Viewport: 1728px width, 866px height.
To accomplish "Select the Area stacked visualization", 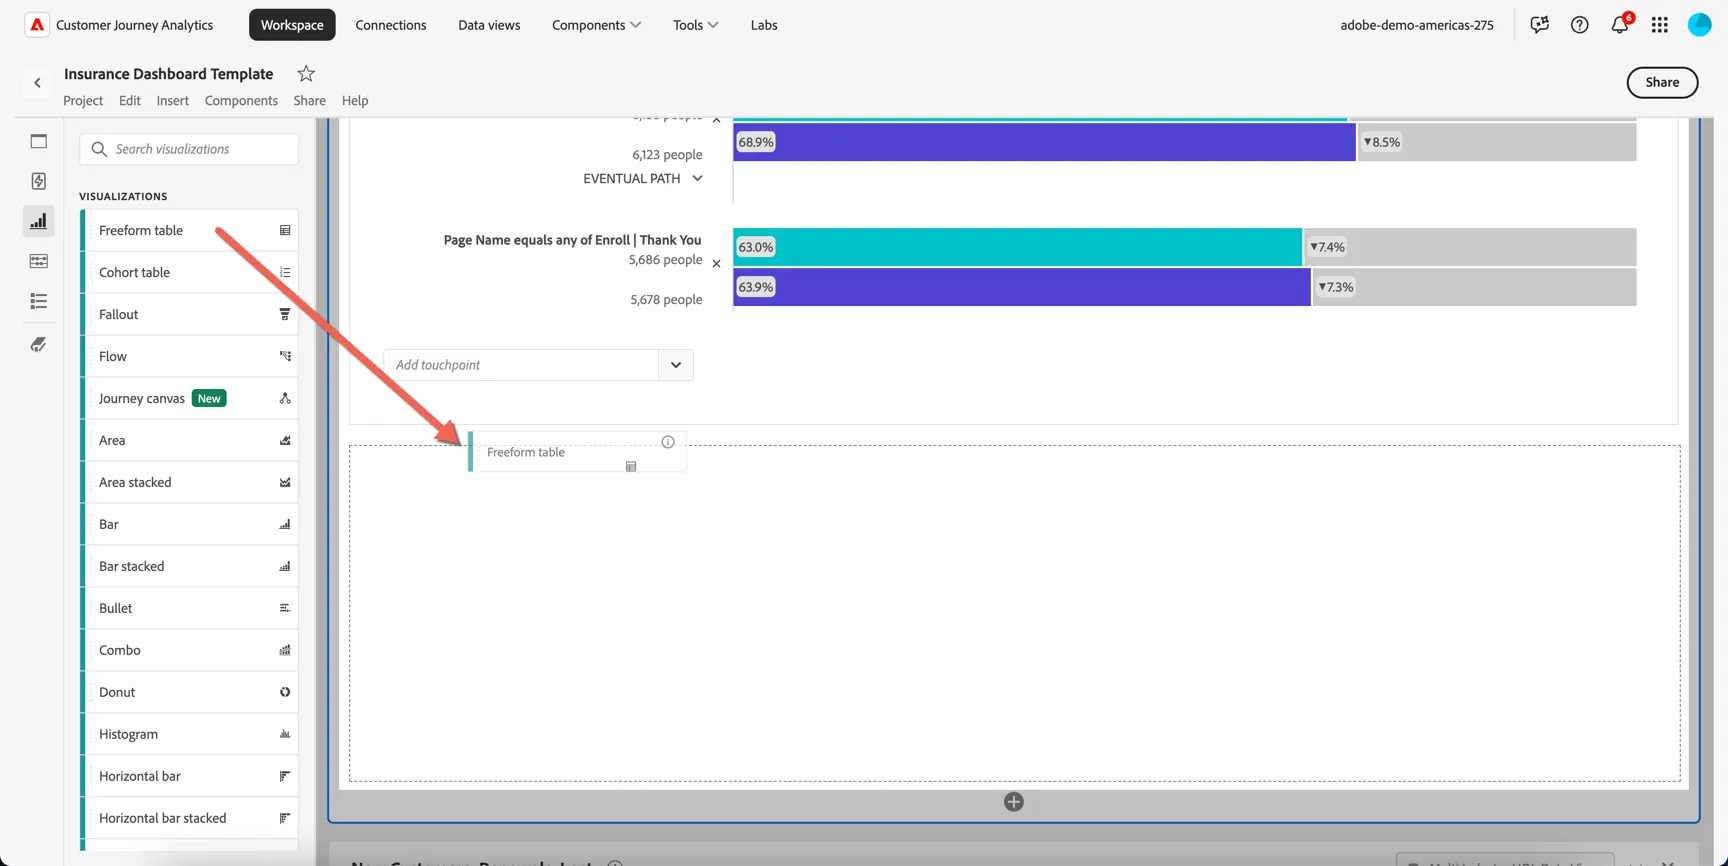I will [190, 482].
